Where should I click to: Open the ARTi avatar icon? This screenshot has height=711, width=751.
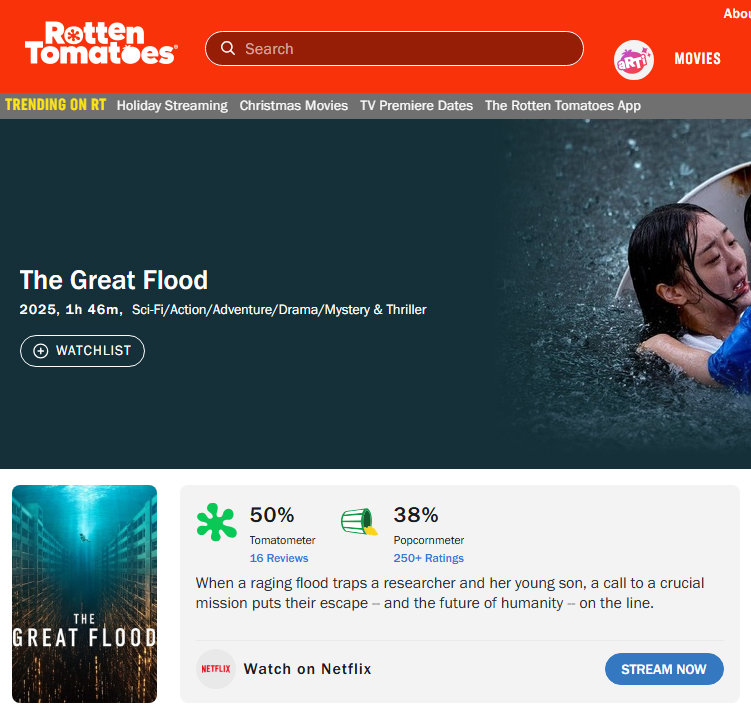point(634,60)
